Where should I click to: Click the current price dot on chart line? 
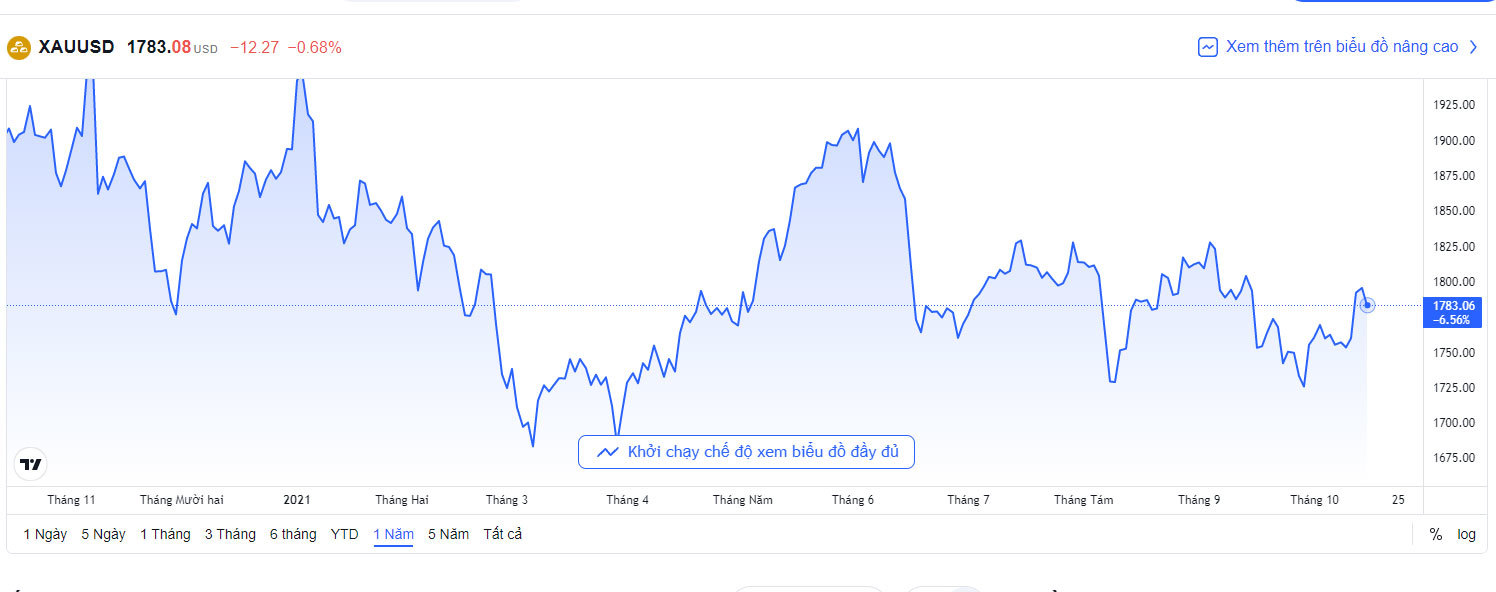[x=1367, y=305]
